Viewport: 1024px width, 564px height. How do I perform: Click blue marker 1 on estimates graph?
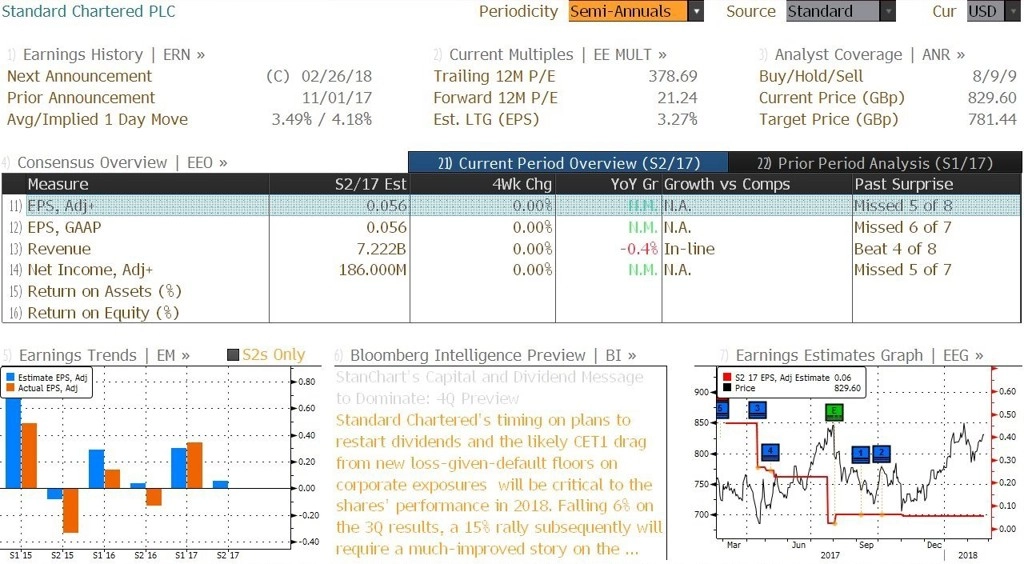tap(861, 454)
